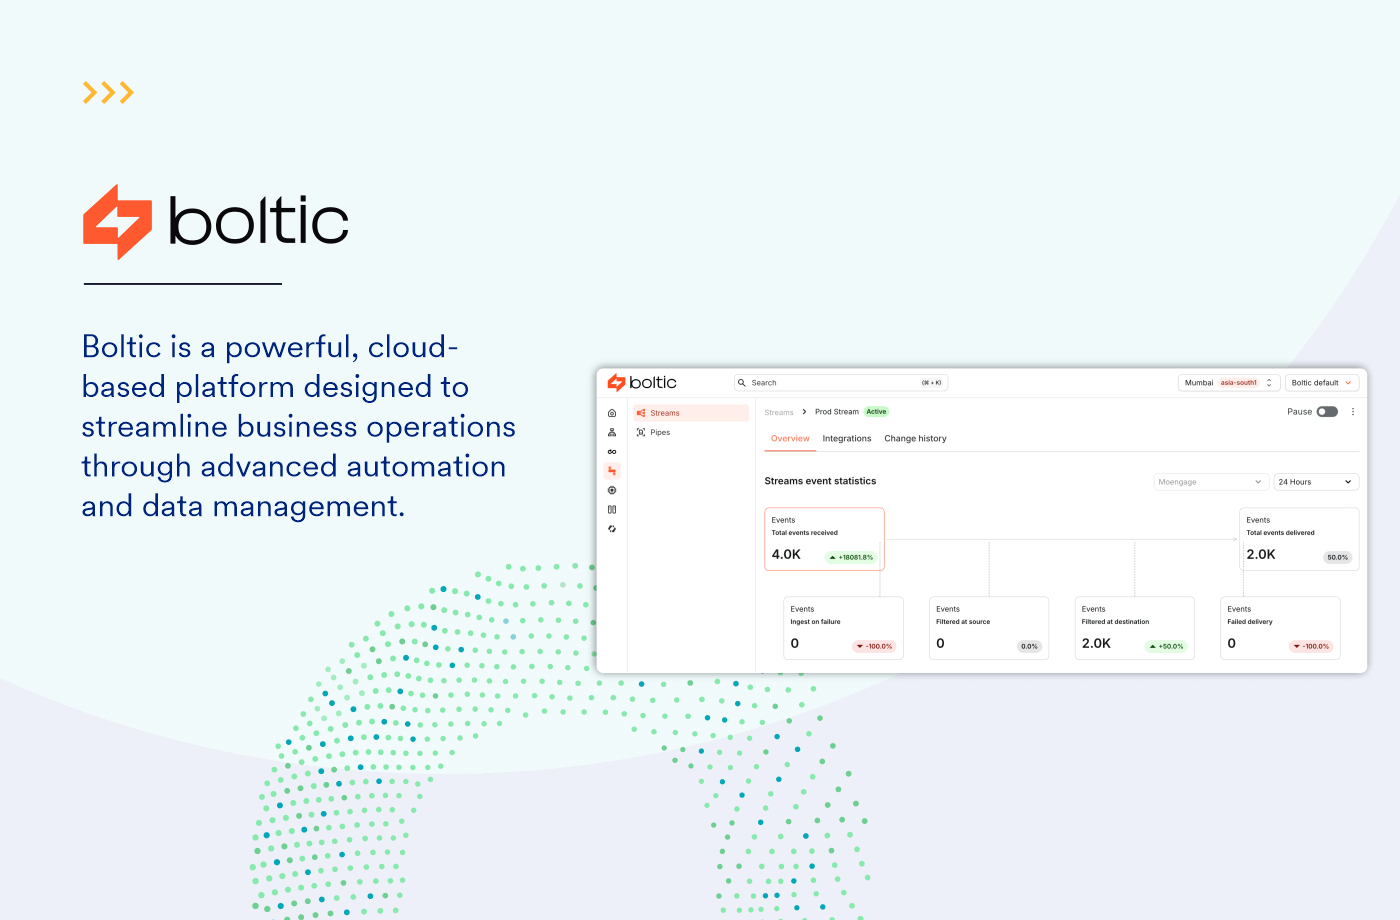Click the +18081.8% change badge
The image size is (1400, 920).
[851, 558]
